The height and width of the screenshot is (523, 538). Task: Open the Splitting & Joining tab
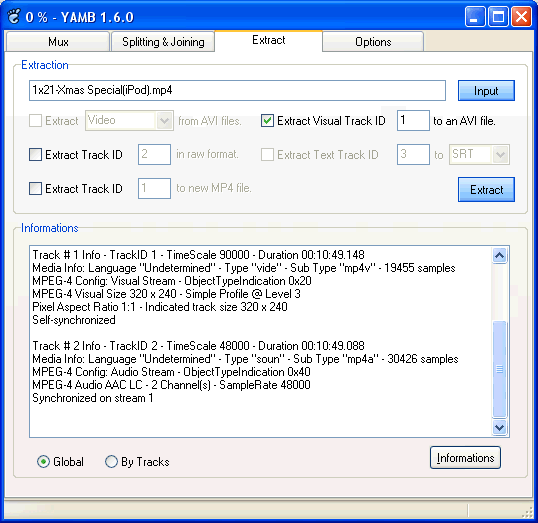[x=163, y=42]
